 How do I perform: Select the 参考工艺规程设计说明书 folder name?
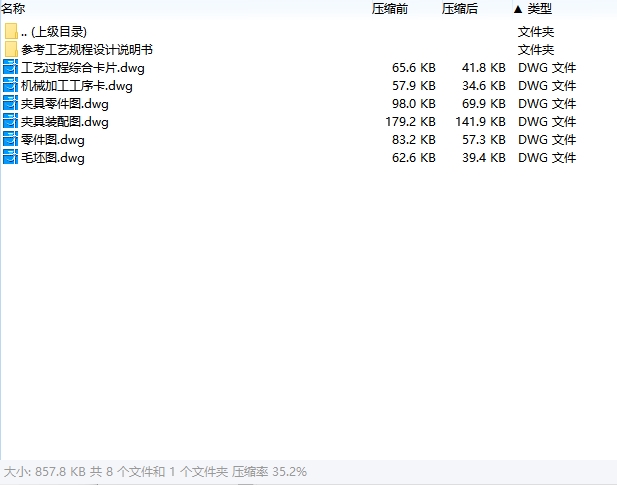87,50
